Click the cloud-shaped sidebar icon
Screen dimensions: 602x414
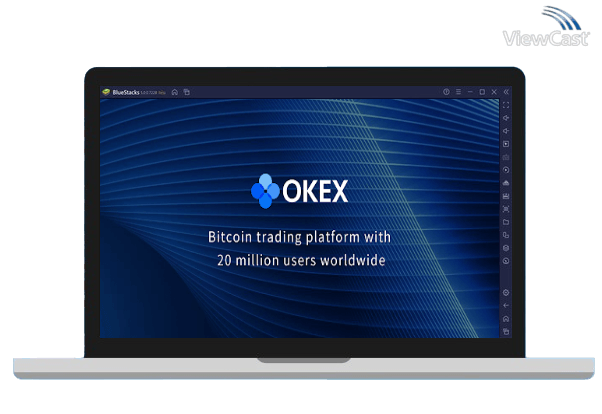(506, 183)
